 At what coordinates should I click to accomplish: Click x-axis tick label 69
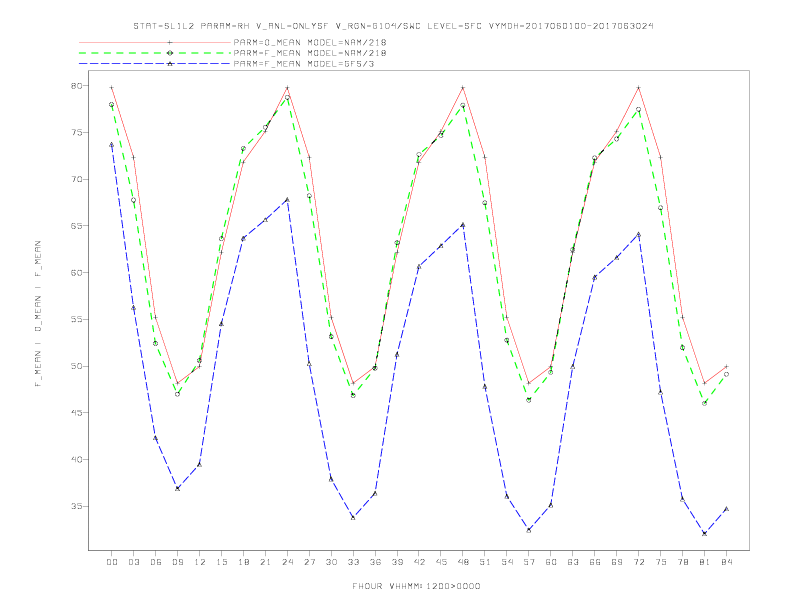[x=617, y=562]
